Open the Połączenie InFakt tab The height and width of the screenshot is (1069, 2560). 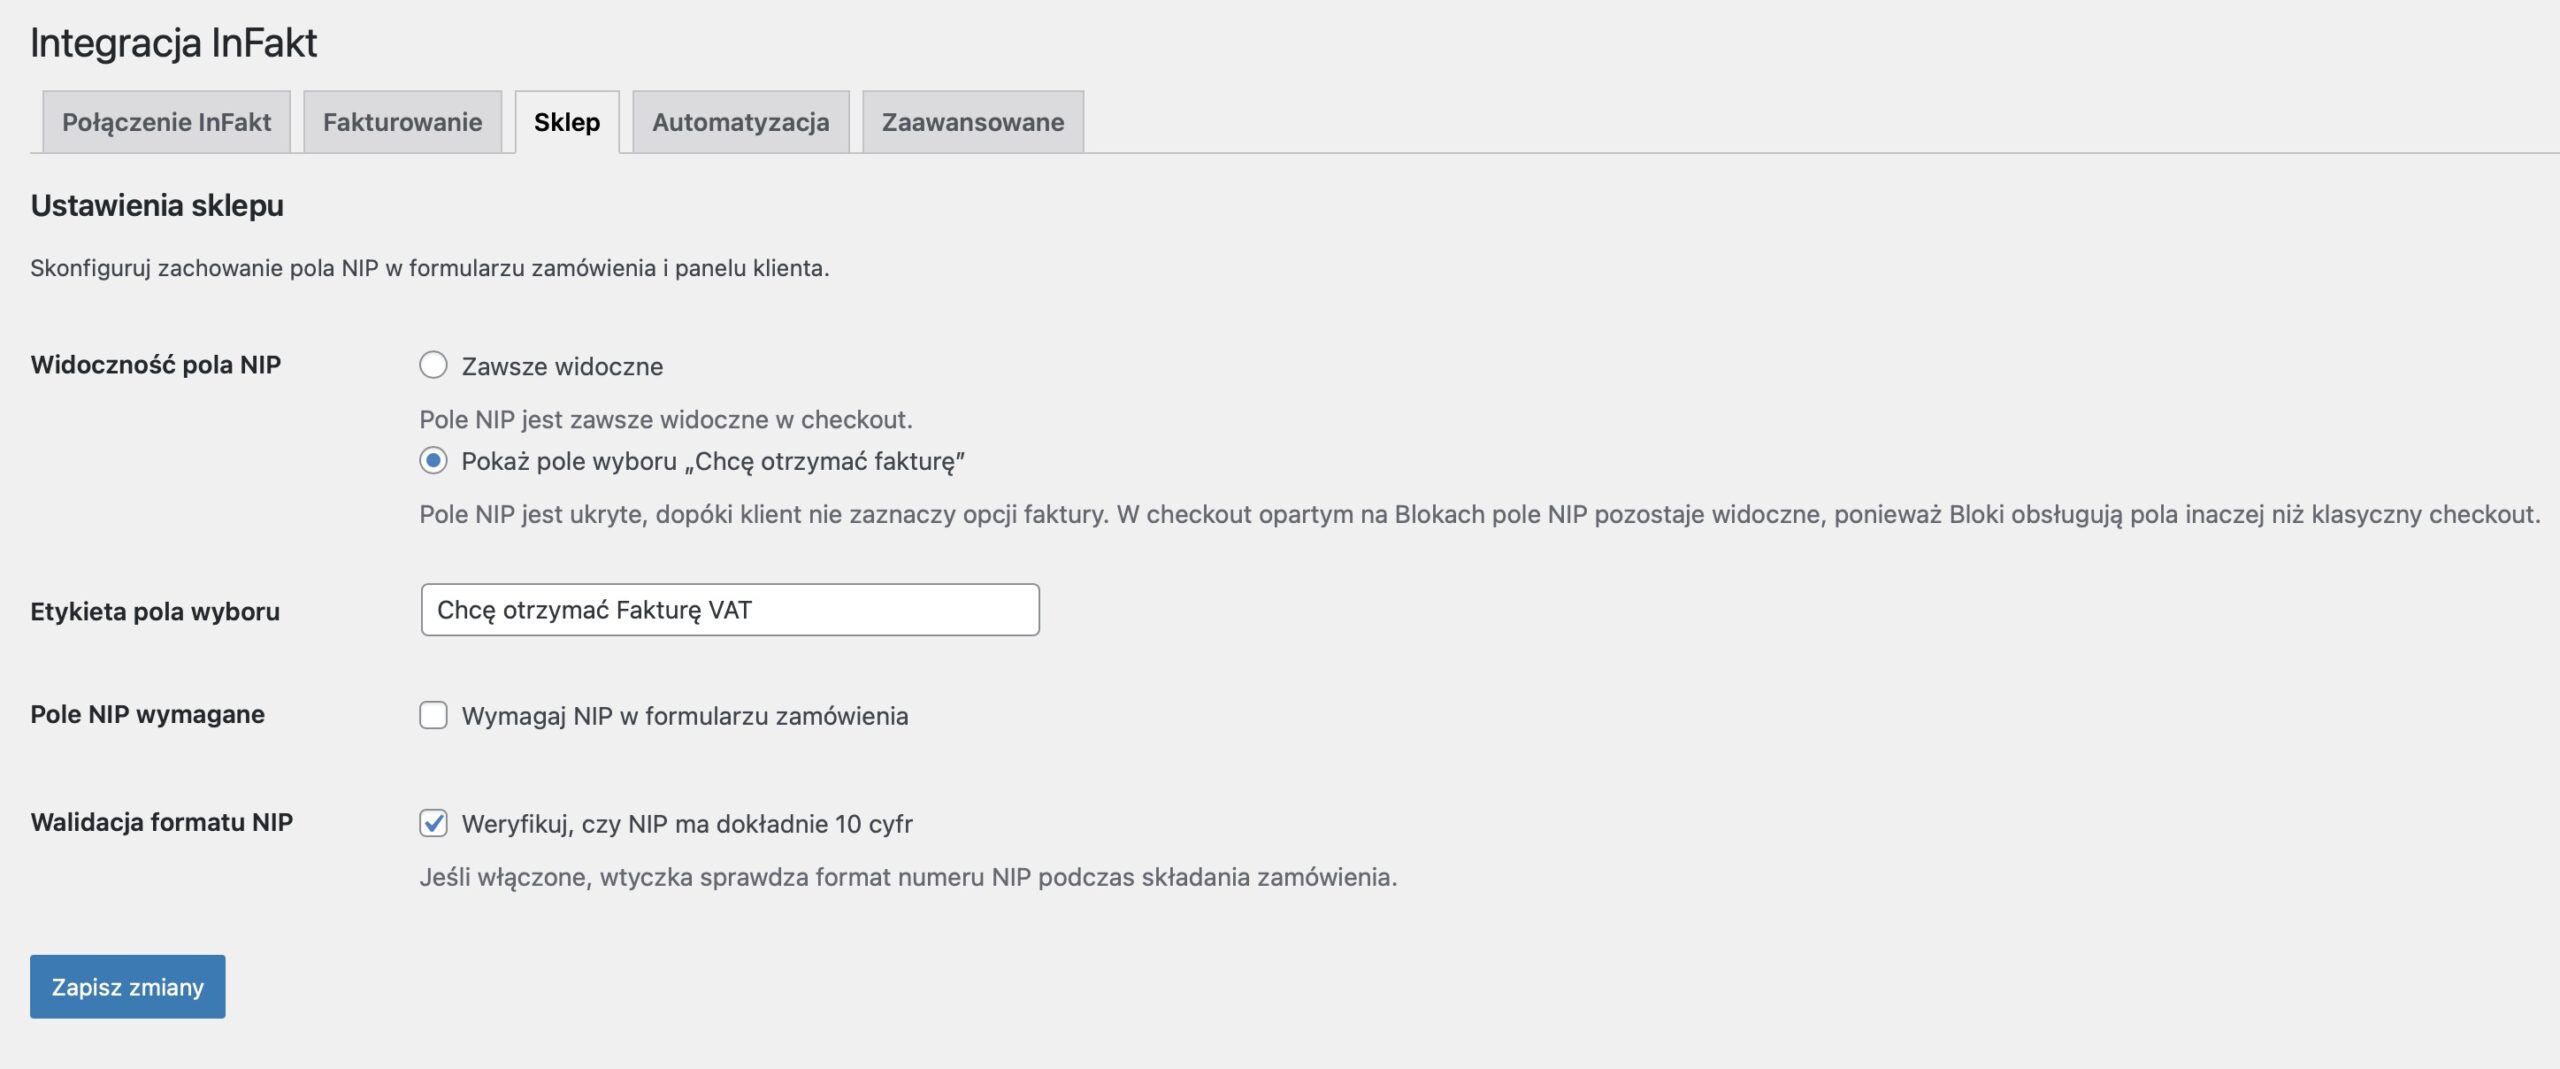(x=166, y=122)
